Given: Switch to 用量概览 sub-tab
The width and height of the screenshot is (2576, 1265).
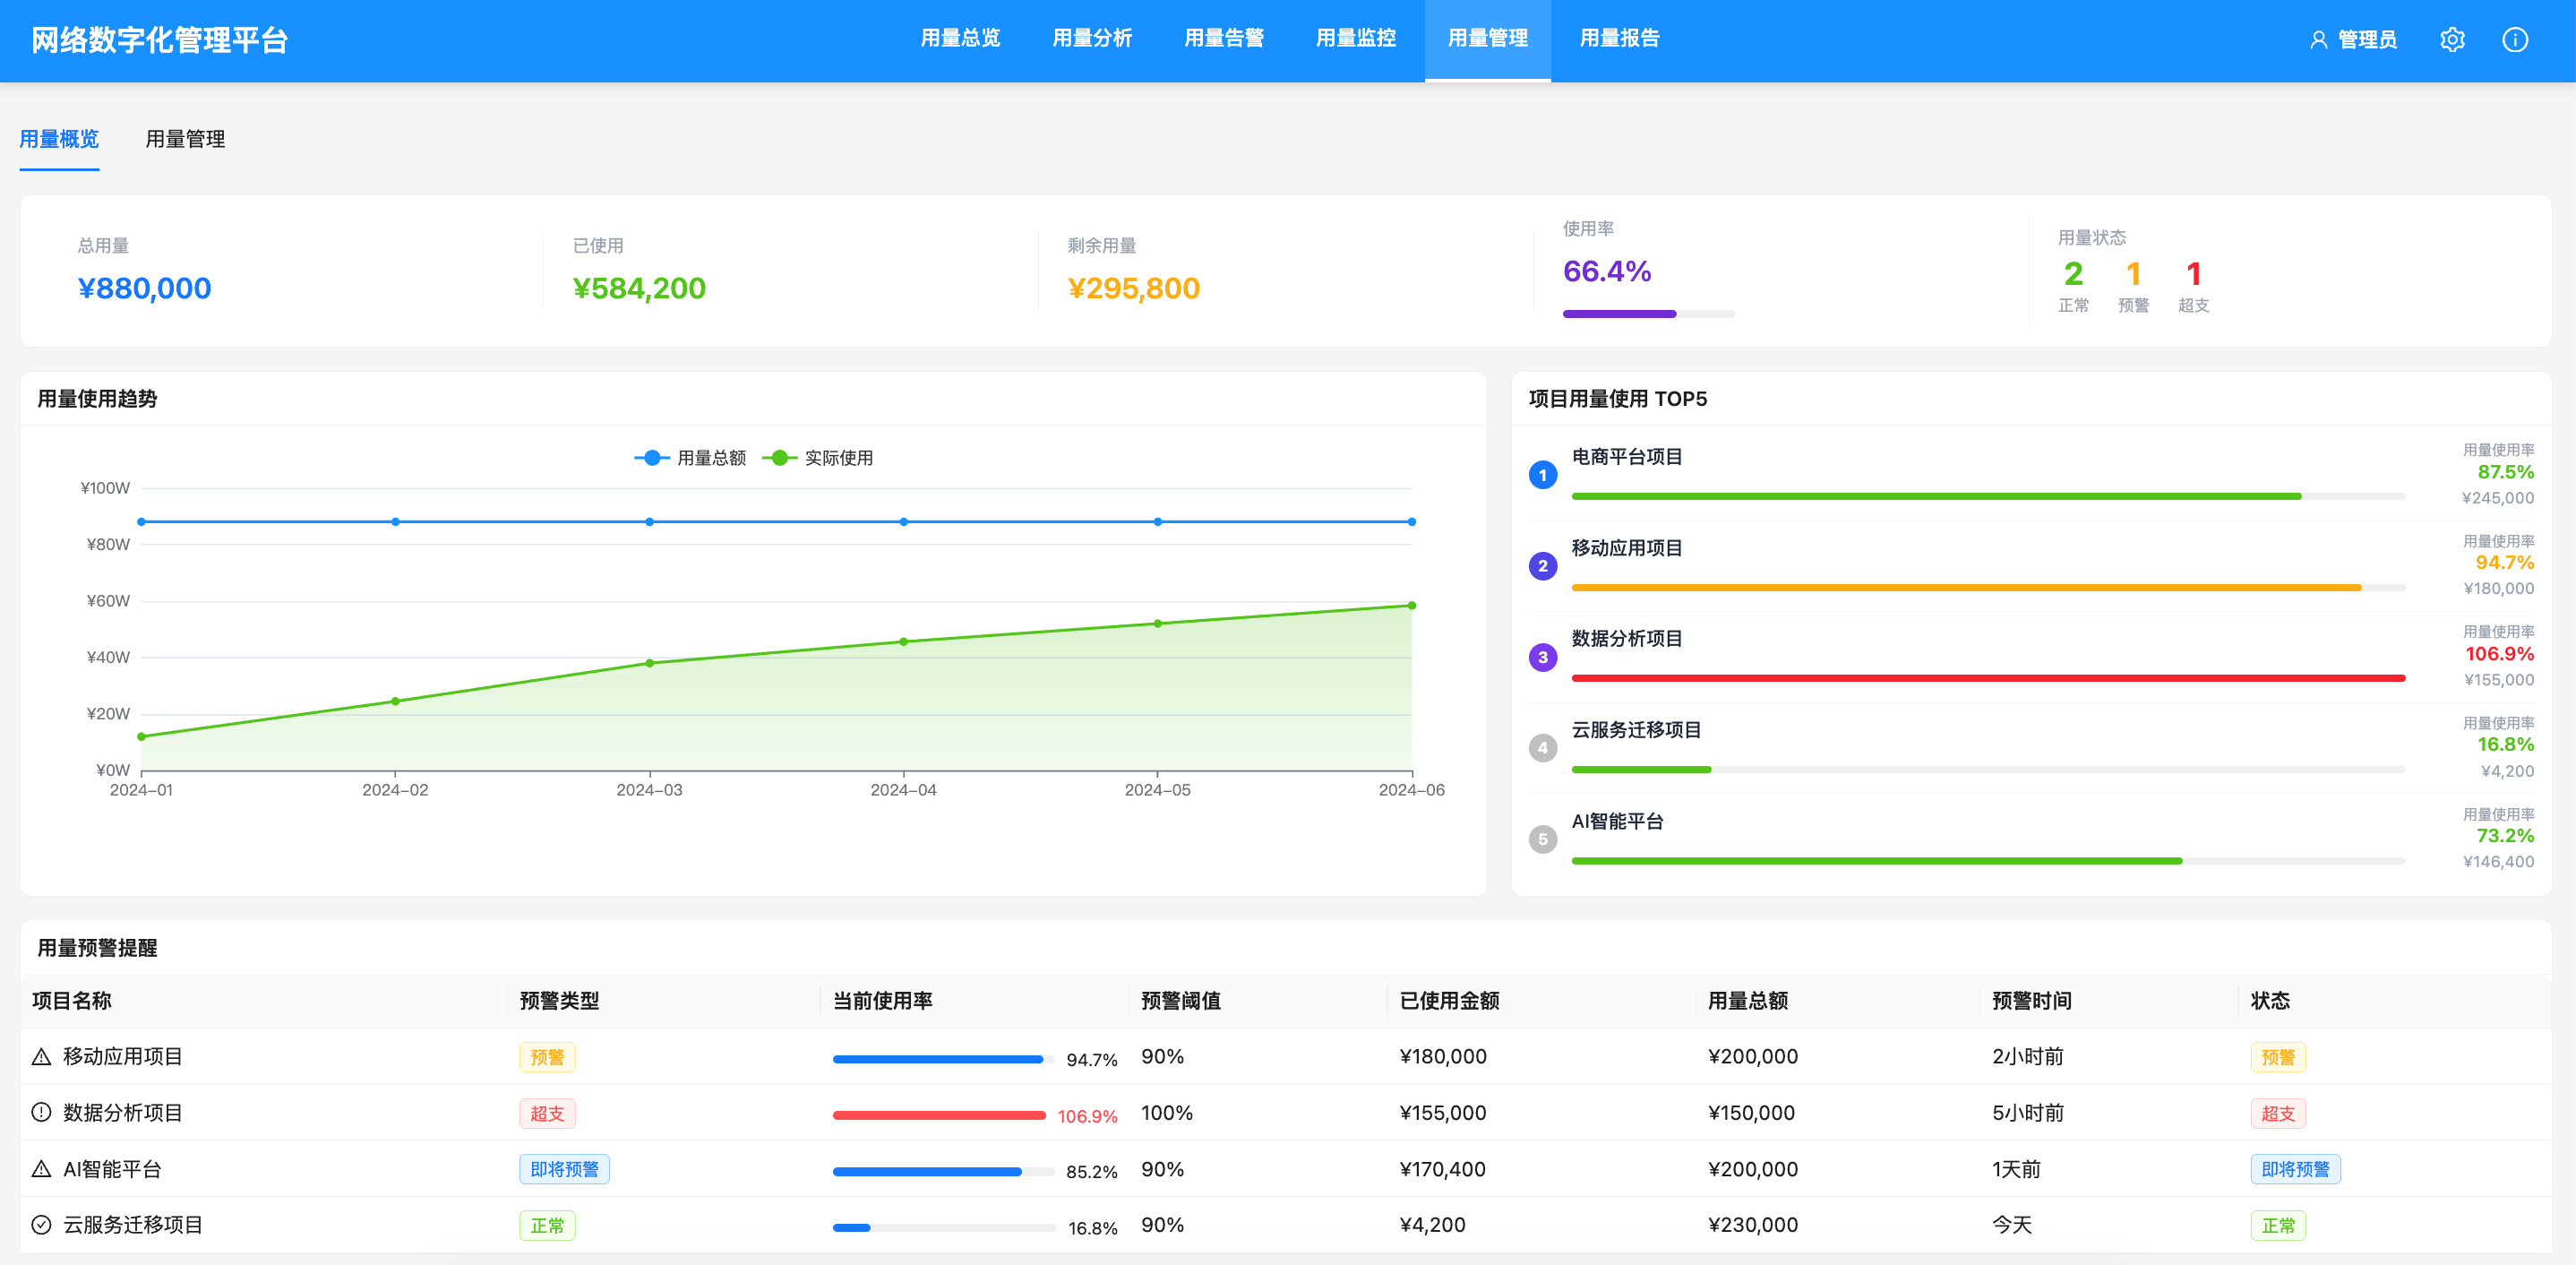Looking at the screenshot, I should click(59, 139).
